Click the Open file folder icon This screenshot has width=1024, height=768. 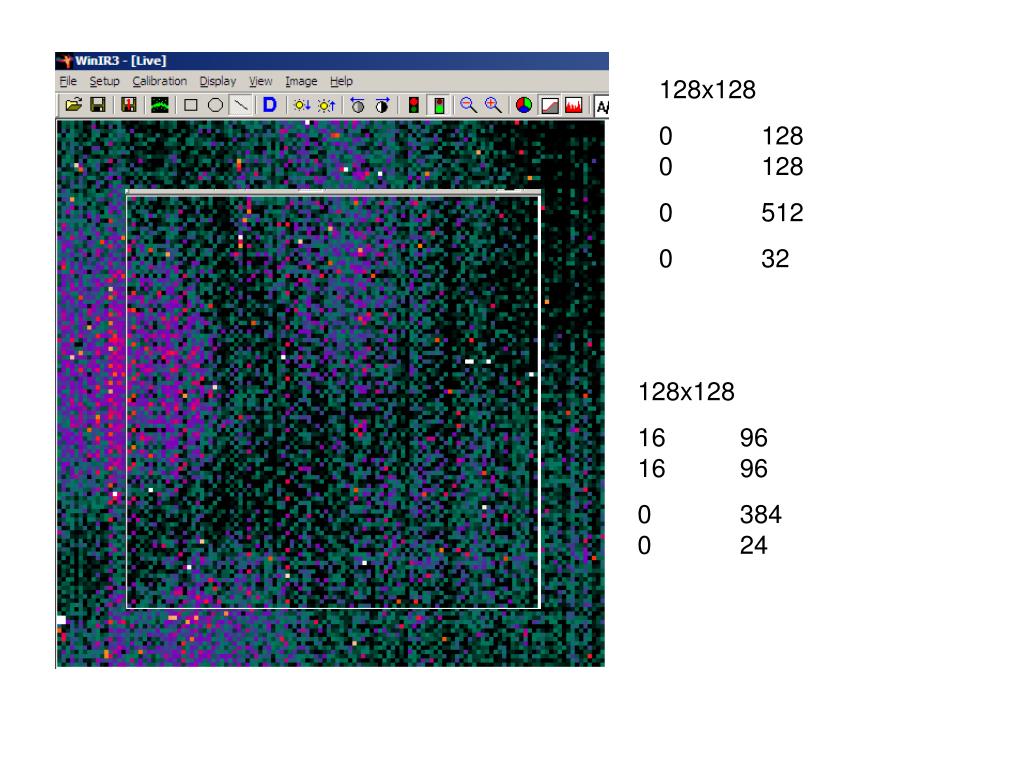point(73,105)
